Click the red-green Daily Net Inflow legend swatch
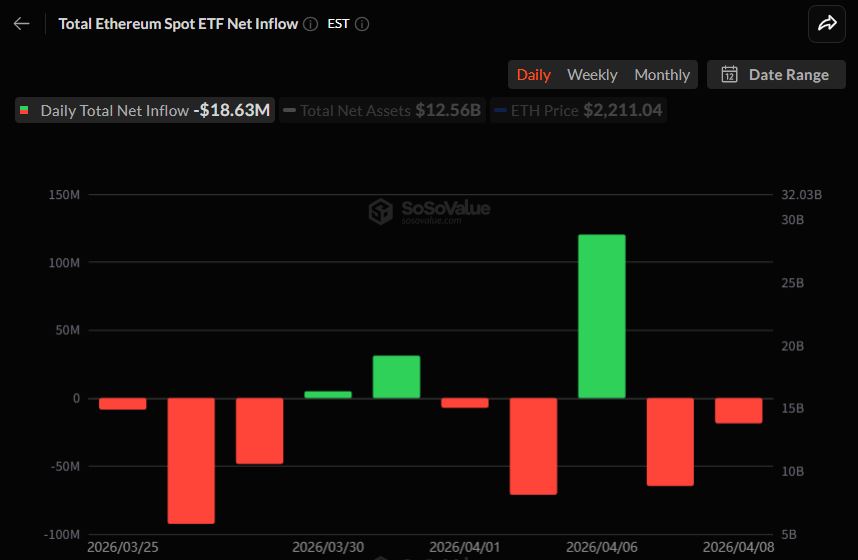The height and width of the screenshot is (560, 858). [x=24, y=111]
